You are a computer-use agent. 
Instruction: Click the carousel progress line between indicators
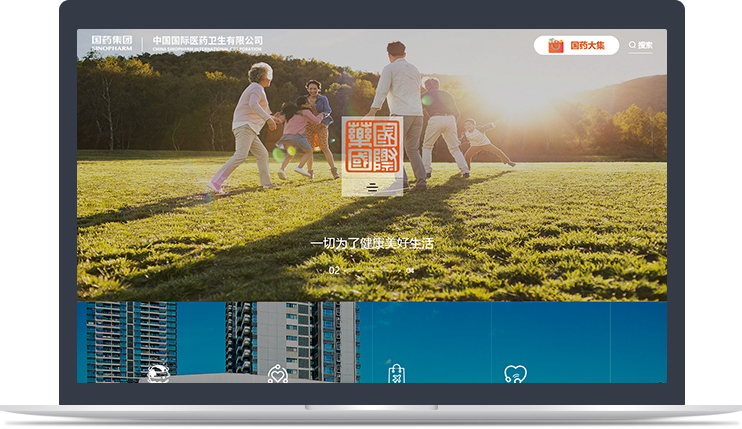pos(372,270)
